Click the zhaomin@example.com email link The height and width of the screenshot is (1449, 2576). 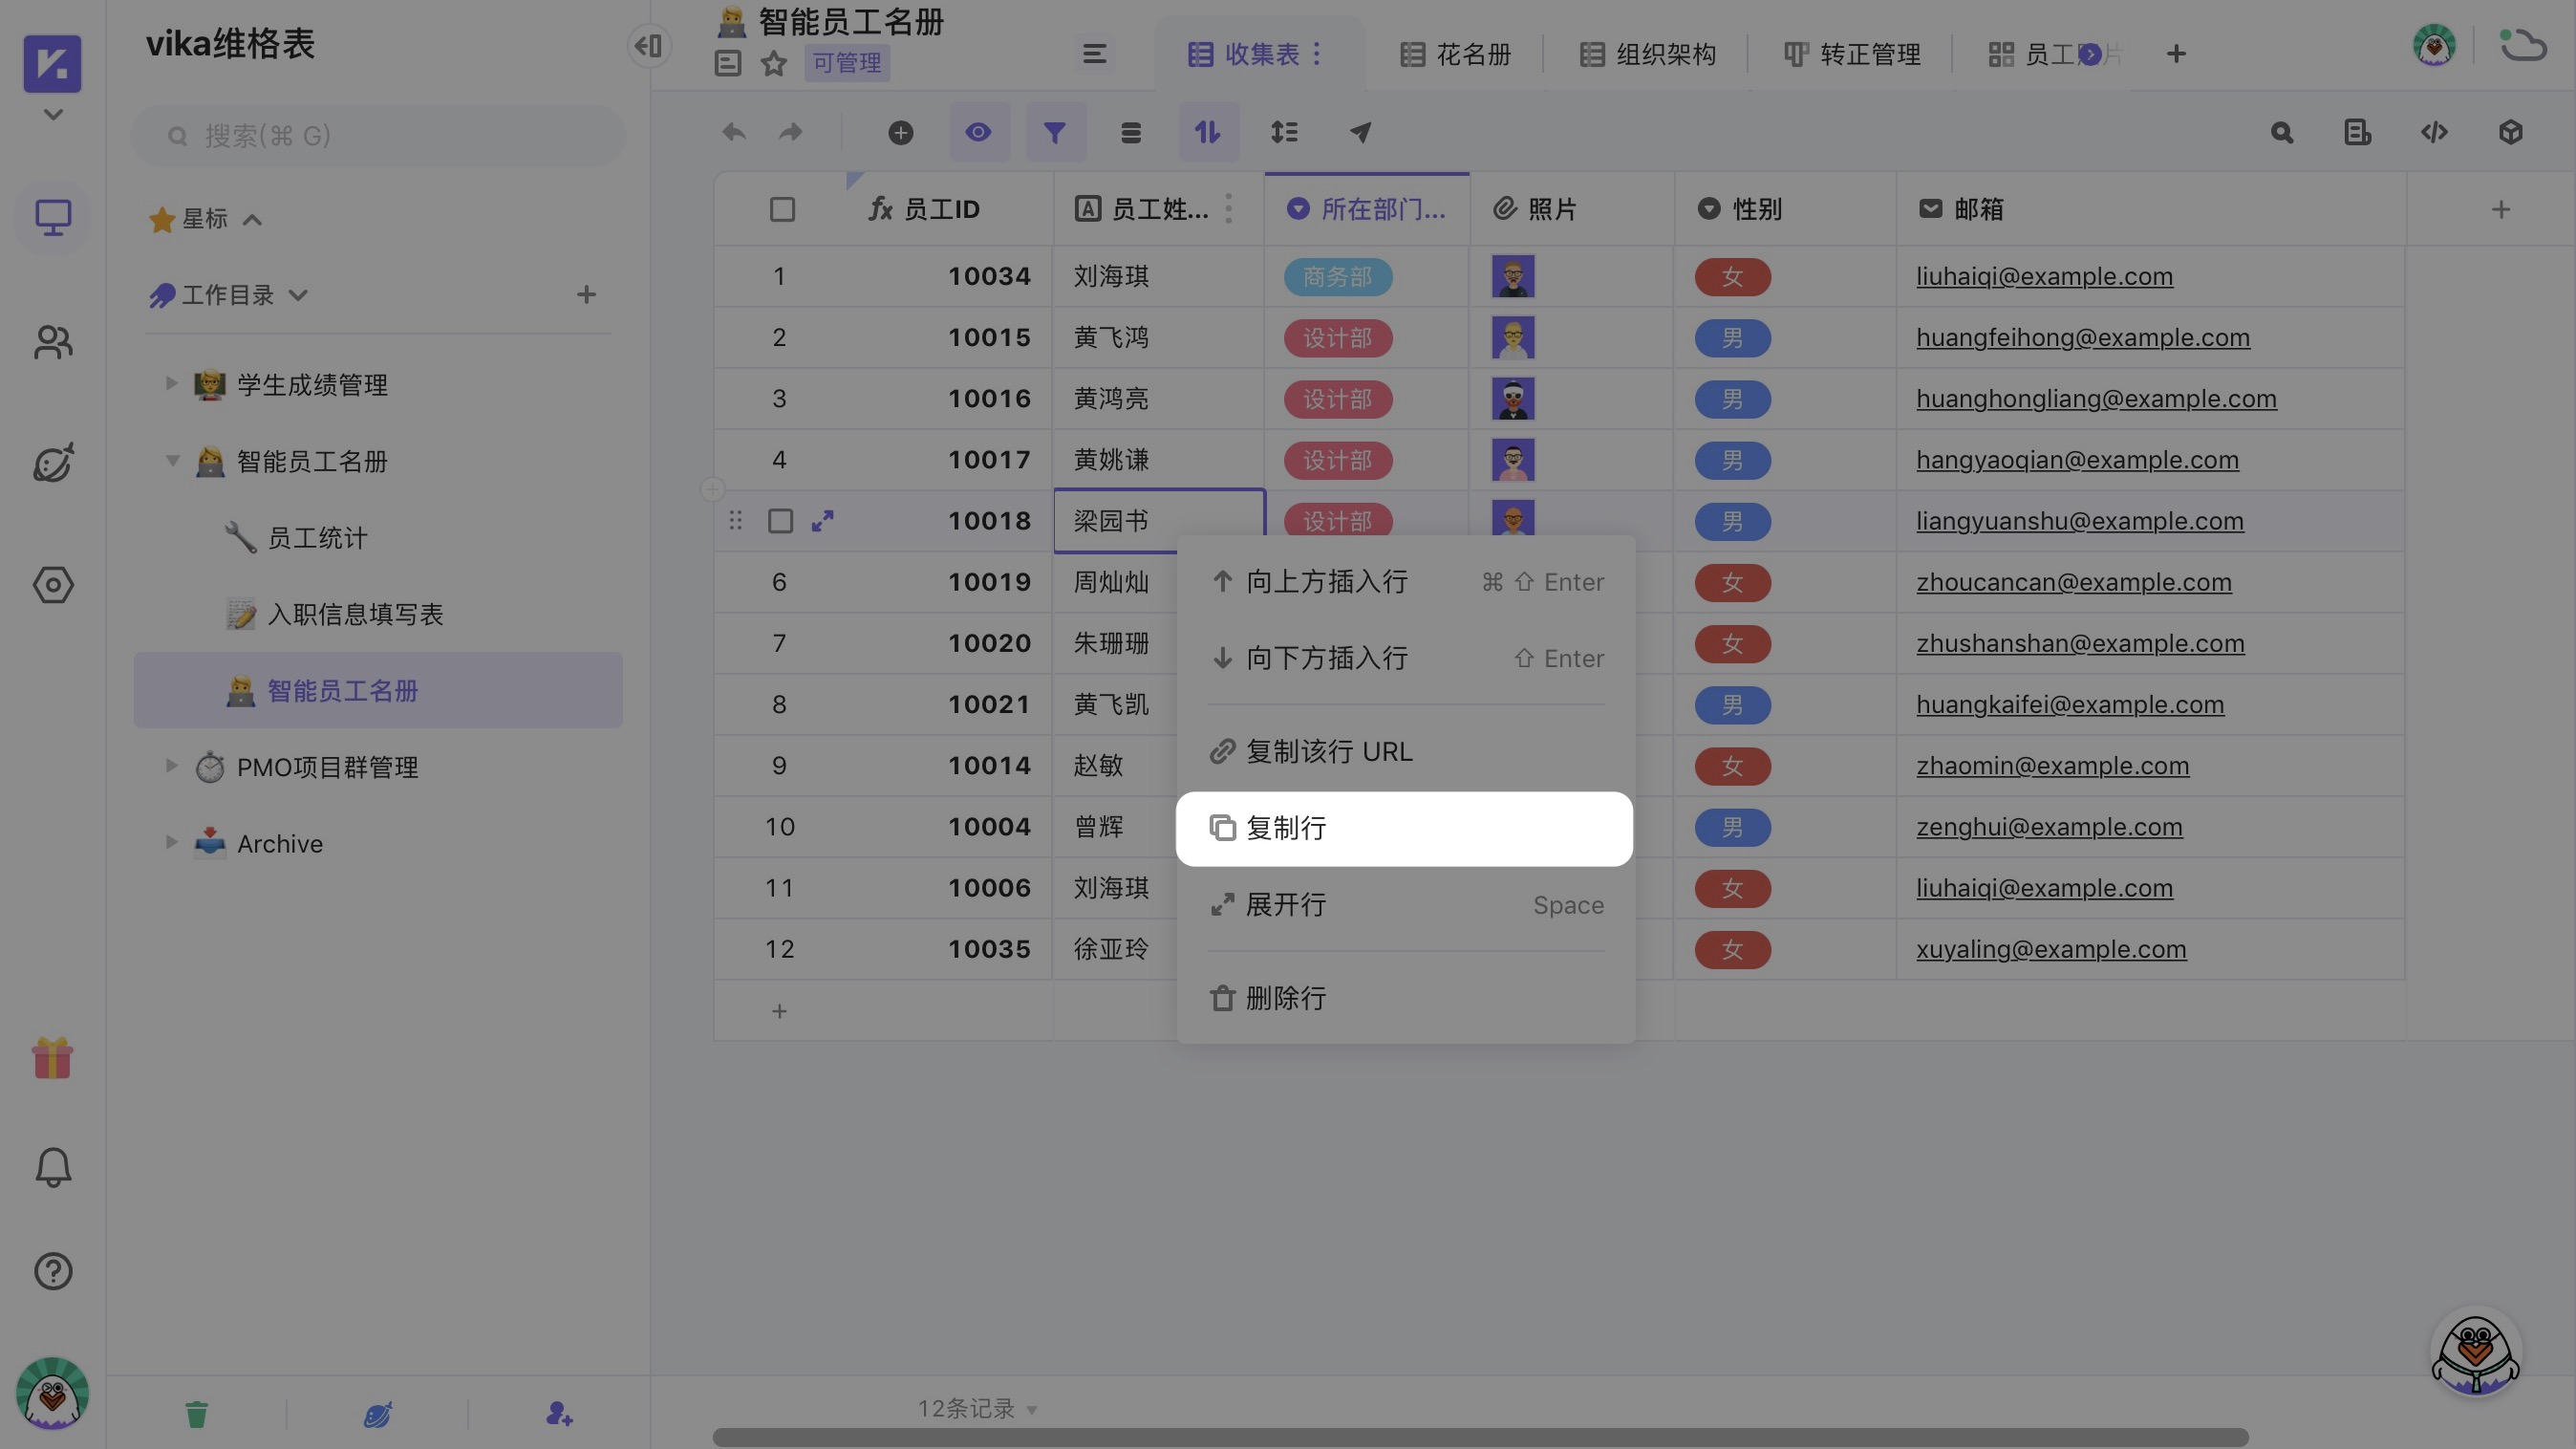(x=2052, y=765)
